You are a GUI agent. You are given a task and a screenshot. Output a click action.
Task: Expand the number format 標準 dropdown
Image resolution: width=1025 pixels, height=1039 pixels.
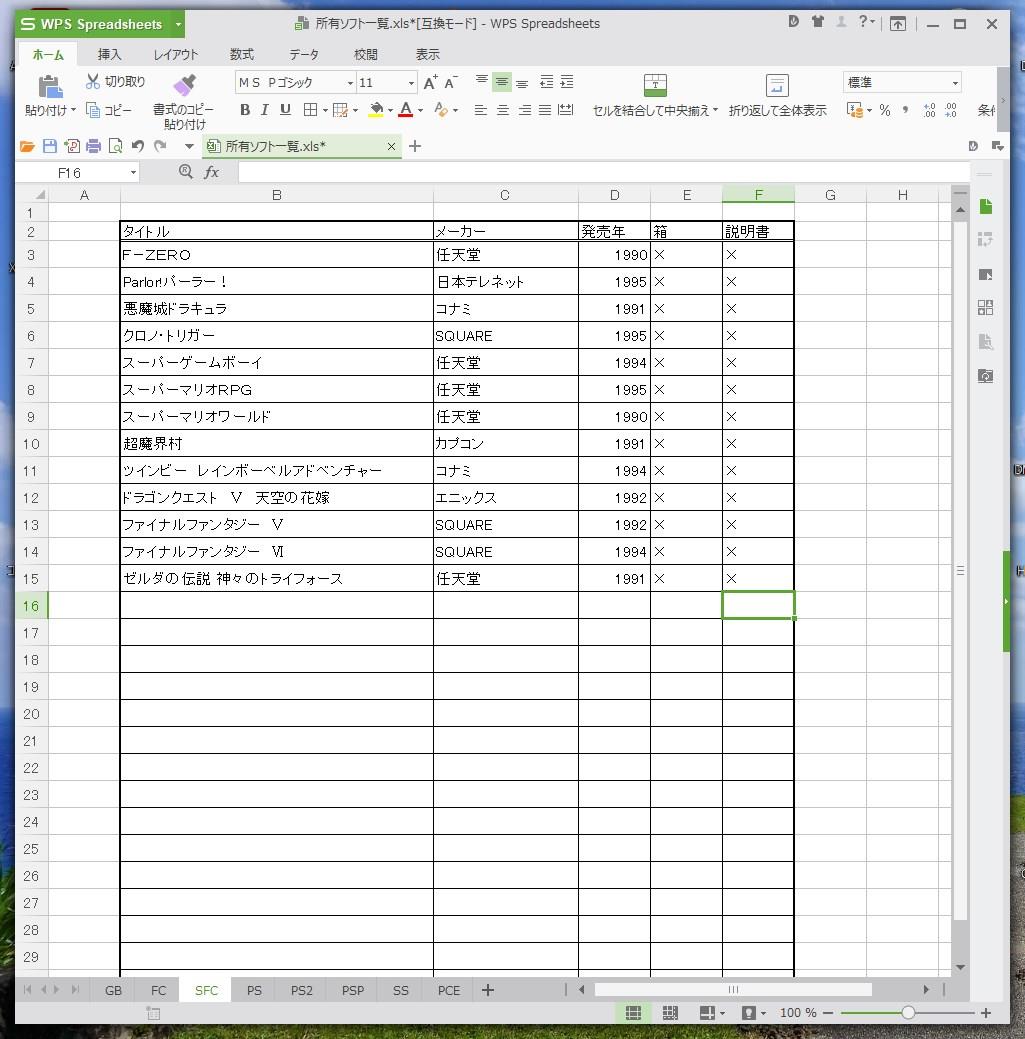click(x=955, y=83)
